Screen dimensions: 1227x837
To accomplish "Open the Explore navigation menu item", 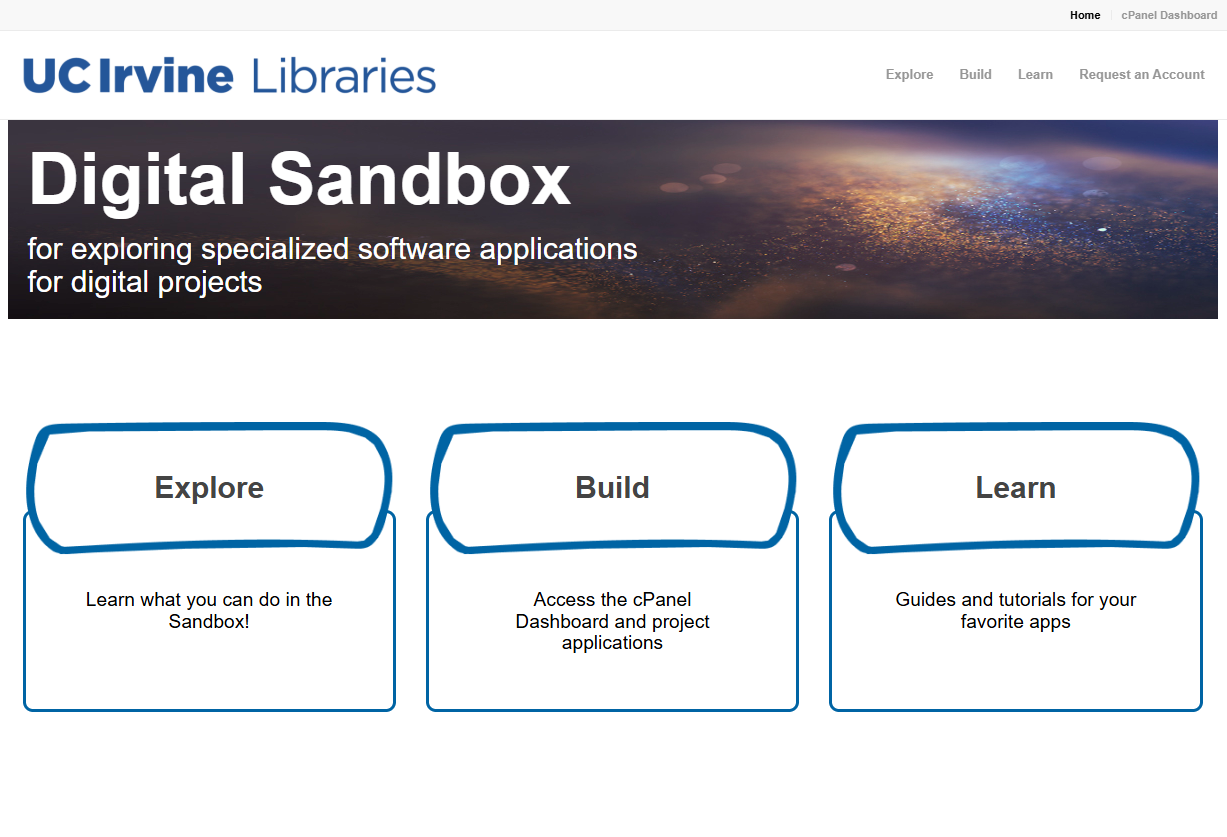I will click(x=909, y=74).
